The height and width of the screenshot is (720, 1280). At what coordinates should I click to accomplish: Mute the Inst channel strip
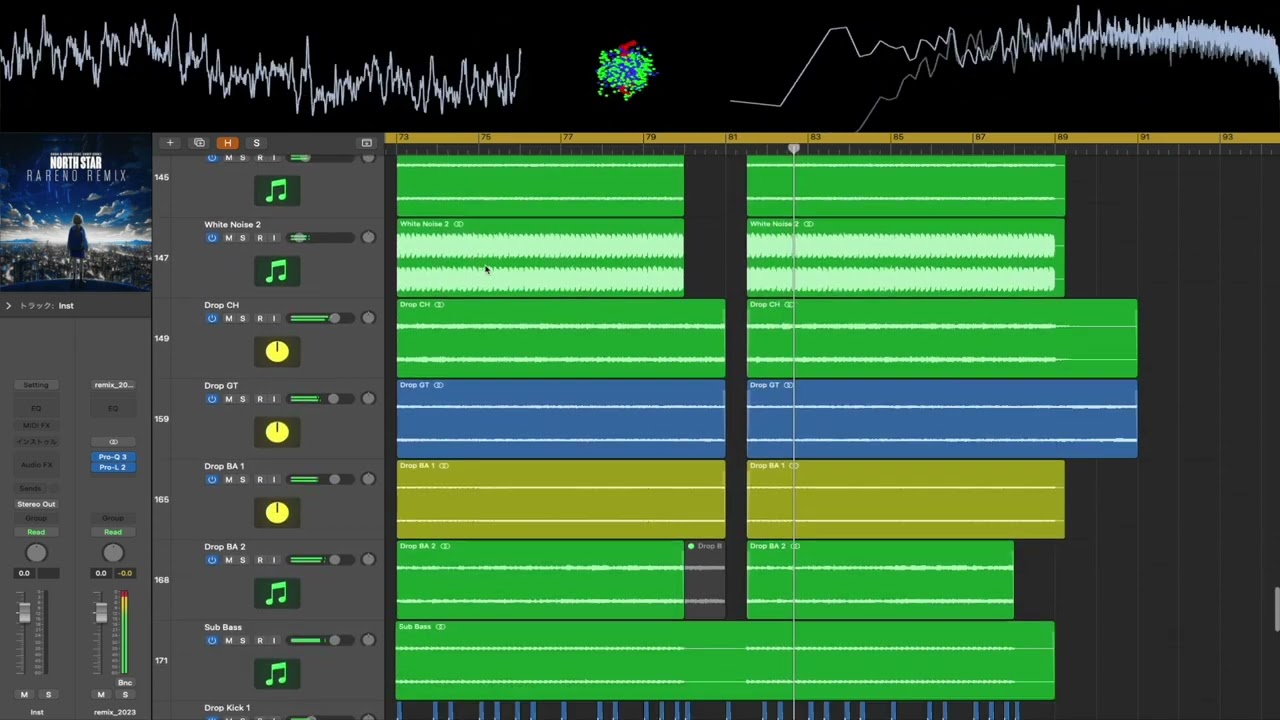coord(24,694)
